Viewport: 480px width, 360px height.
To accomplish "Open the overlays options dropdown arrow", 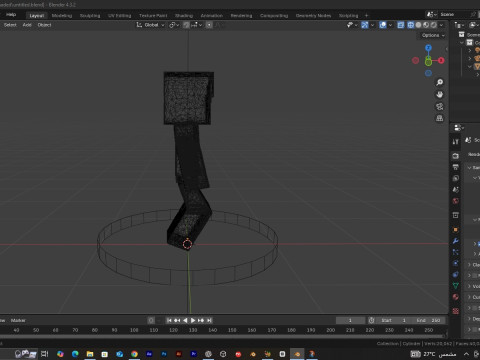I will click(390, 25).
